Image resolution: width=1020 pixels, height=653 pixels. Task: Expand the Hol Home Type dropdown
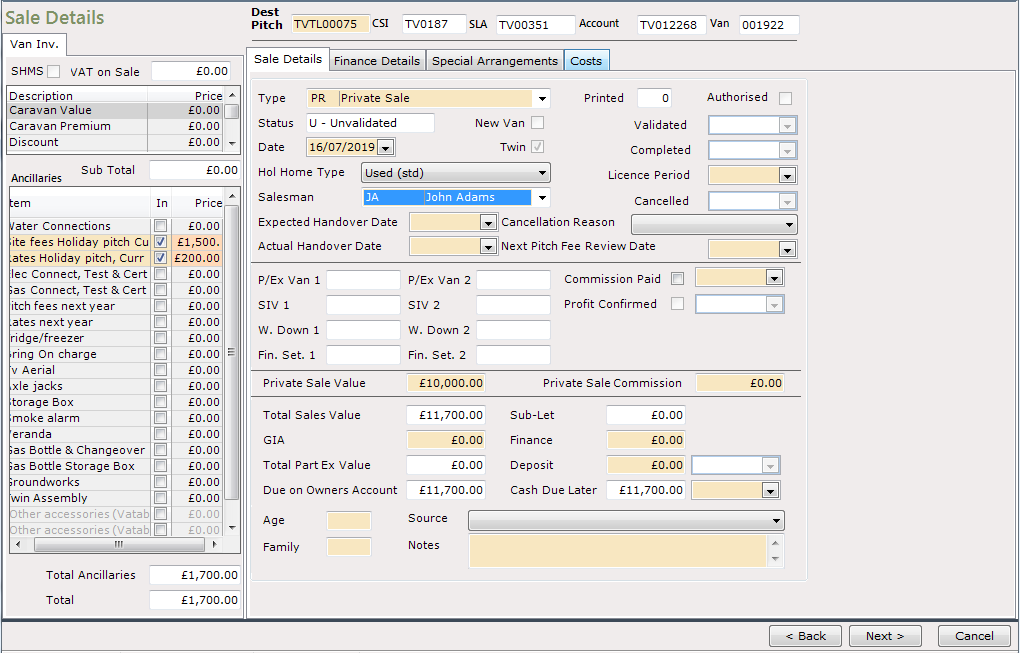coord(542,173)
